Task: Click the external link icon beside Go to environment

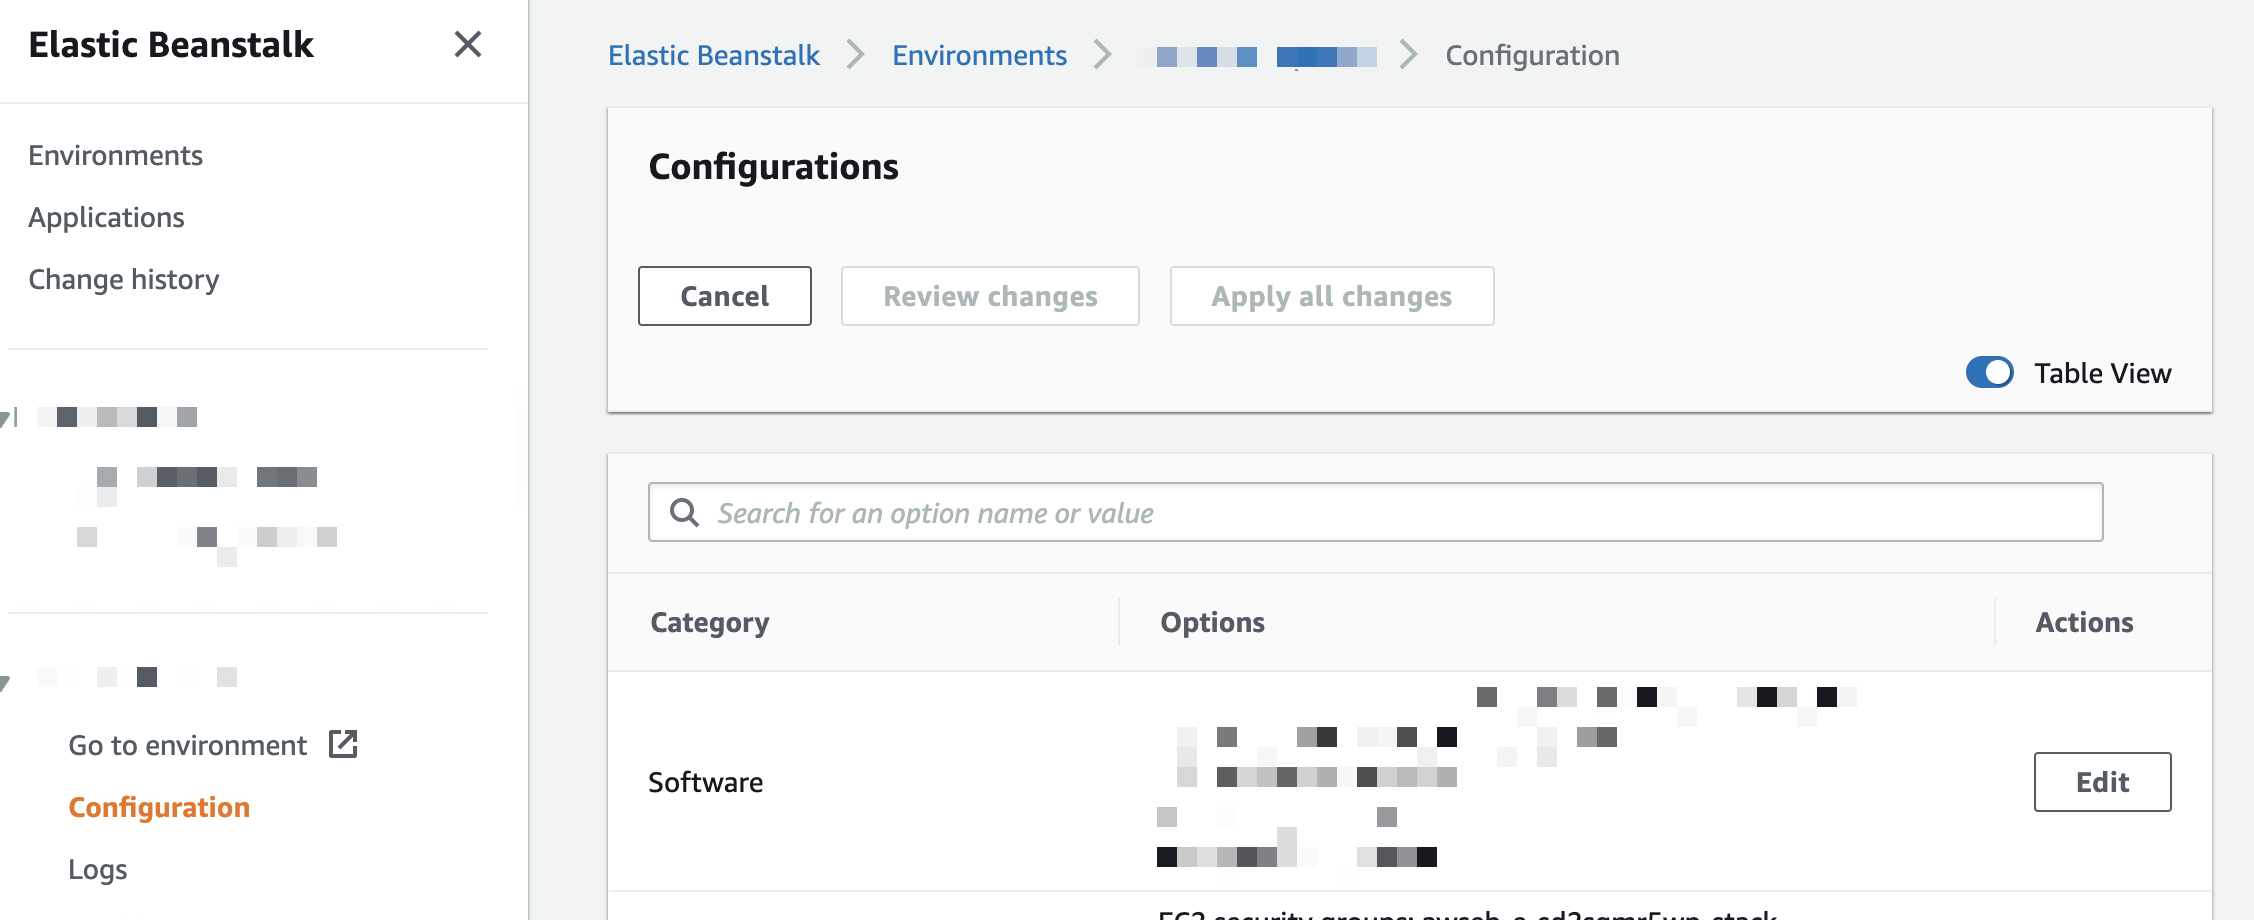Action: tap(343, 744)
